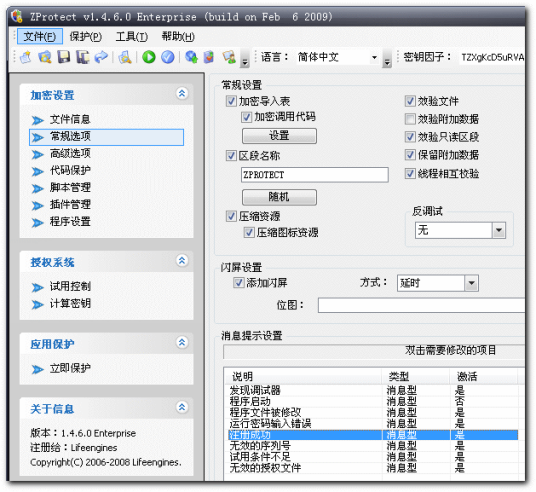Viewport: 536px width, 492px height.
Task: Click the blue checkmark verify icon
Action: (168, 57)
